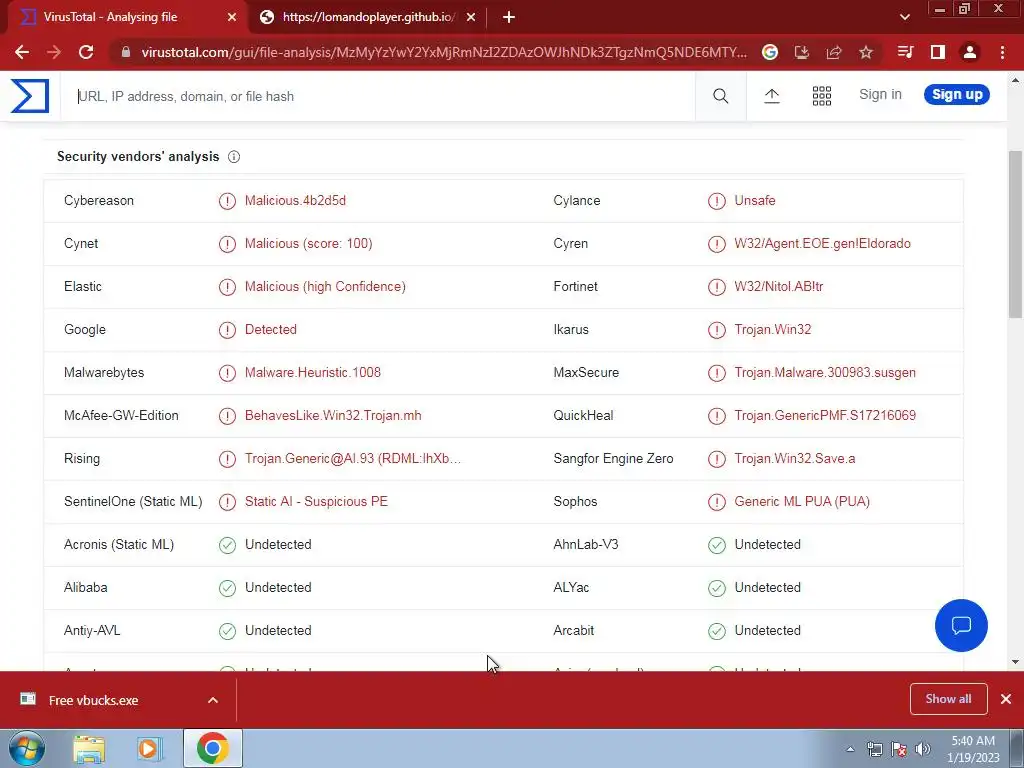
Task: Open the Windows Start button
Action: (26, 748)
